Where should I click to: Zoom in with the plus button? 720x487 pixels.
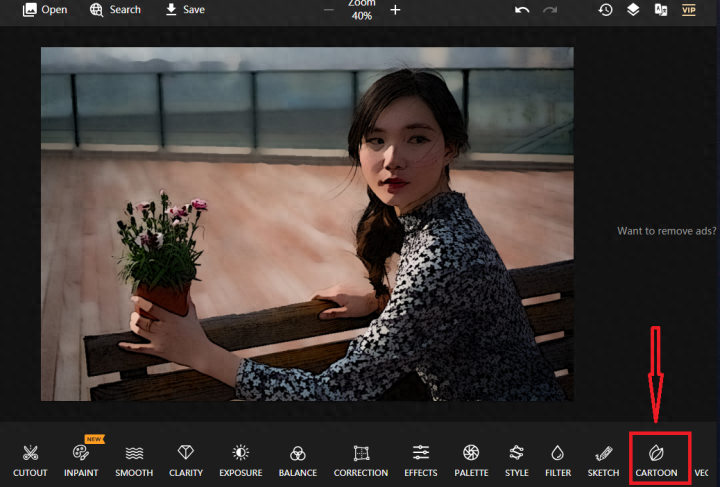click(x=395, y=10)
